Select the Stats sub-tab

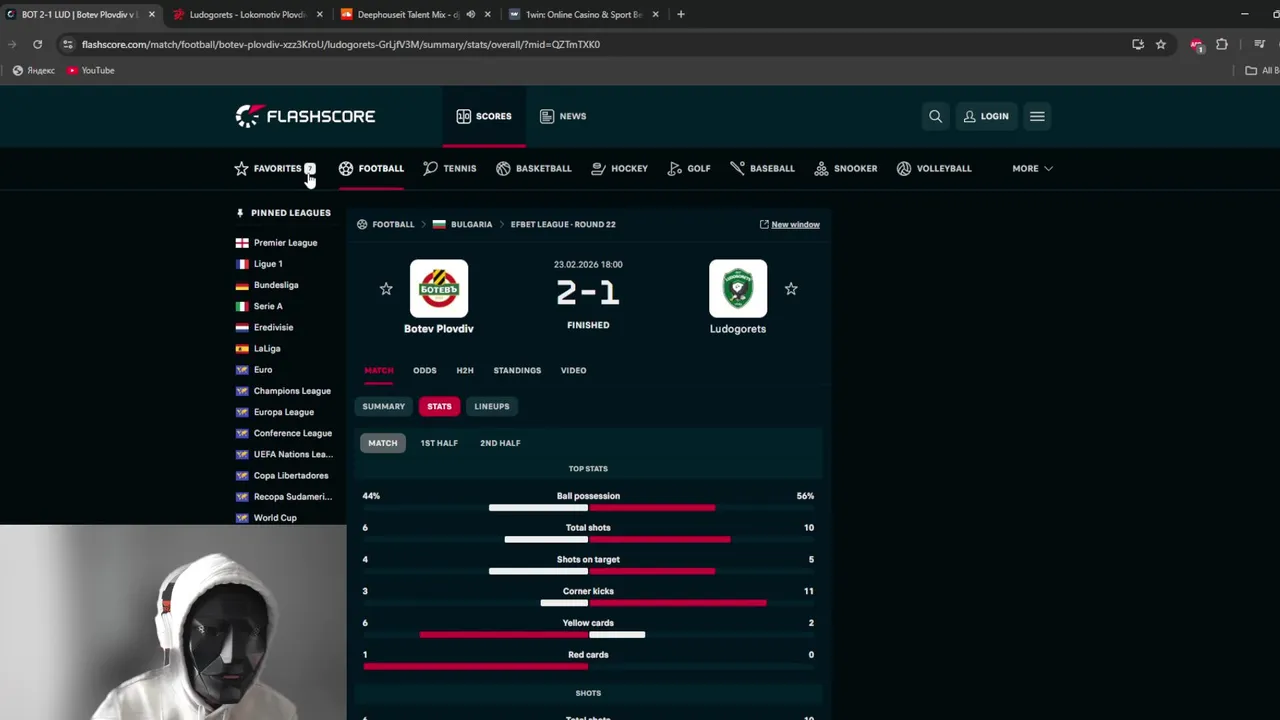[439, 406]
